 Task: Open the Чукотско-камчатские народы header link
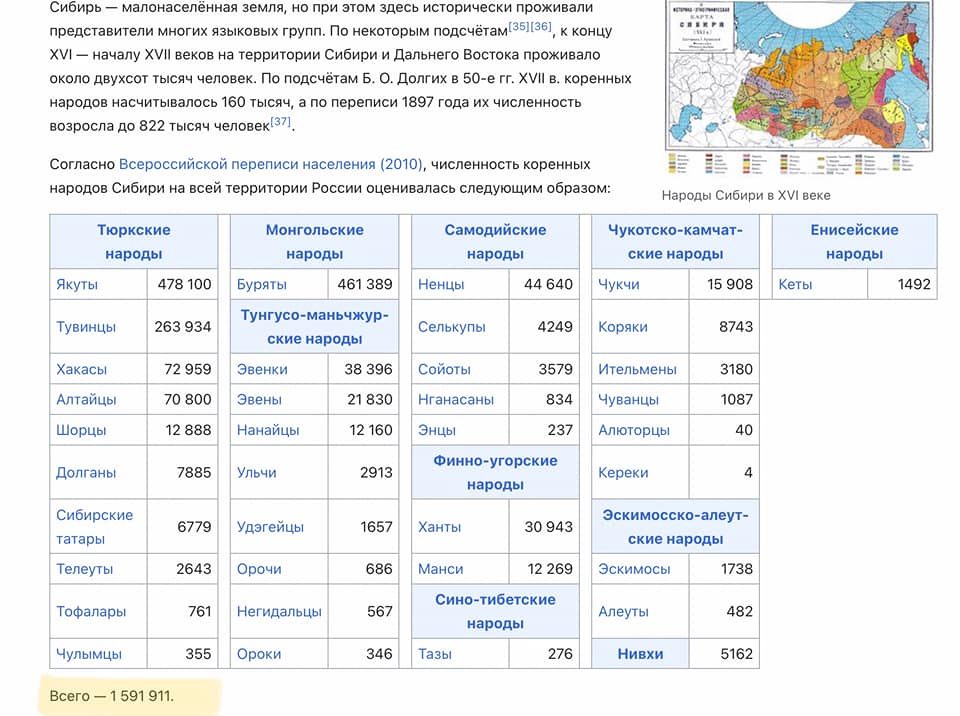tap(675, 242)
